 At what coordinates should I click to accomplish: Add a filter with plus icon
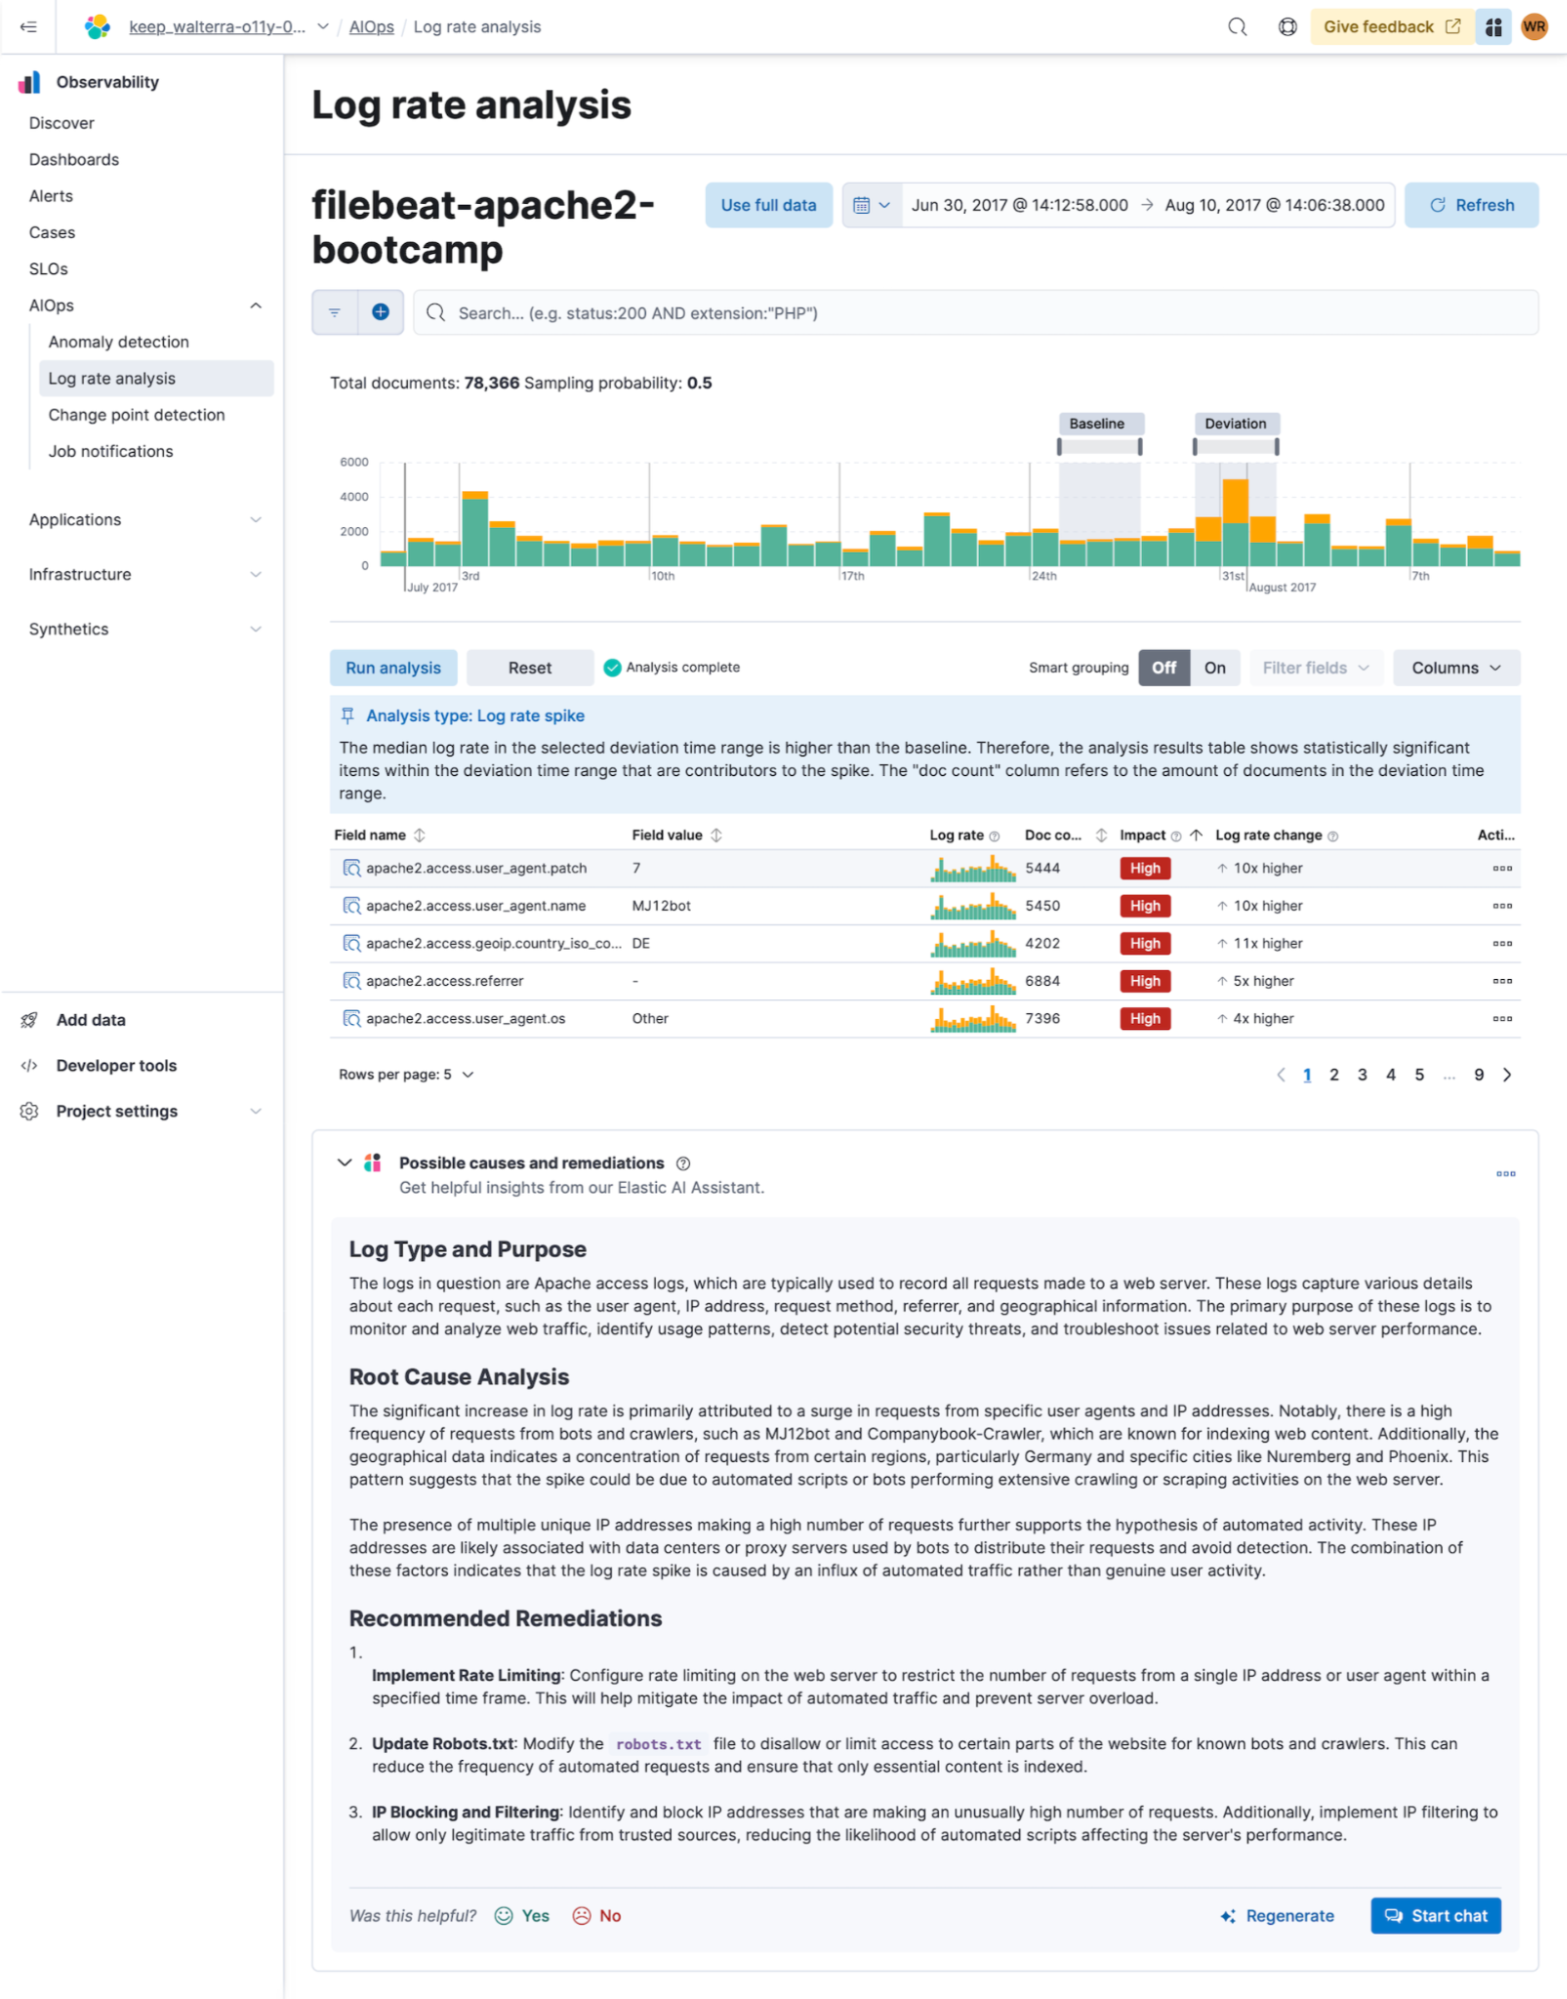381,313
